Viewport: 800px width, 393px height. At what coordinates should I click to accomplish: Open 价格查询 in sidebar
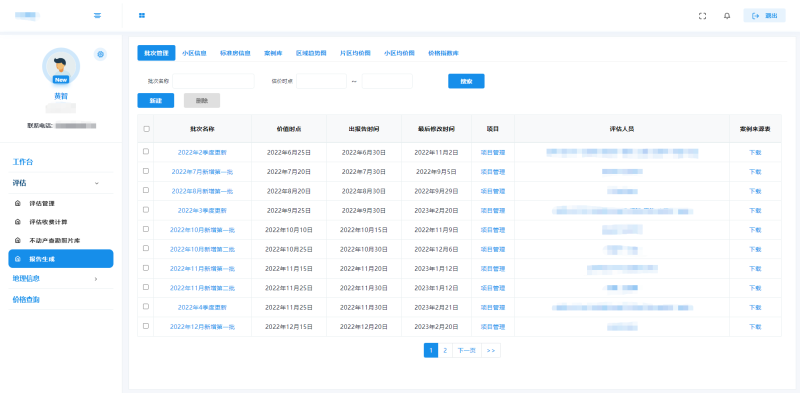(x=26, y=300)
